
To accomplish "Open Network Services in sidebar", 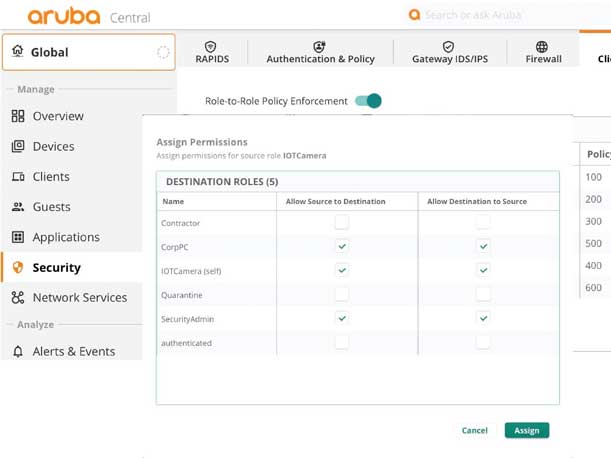I will (79, 297).
